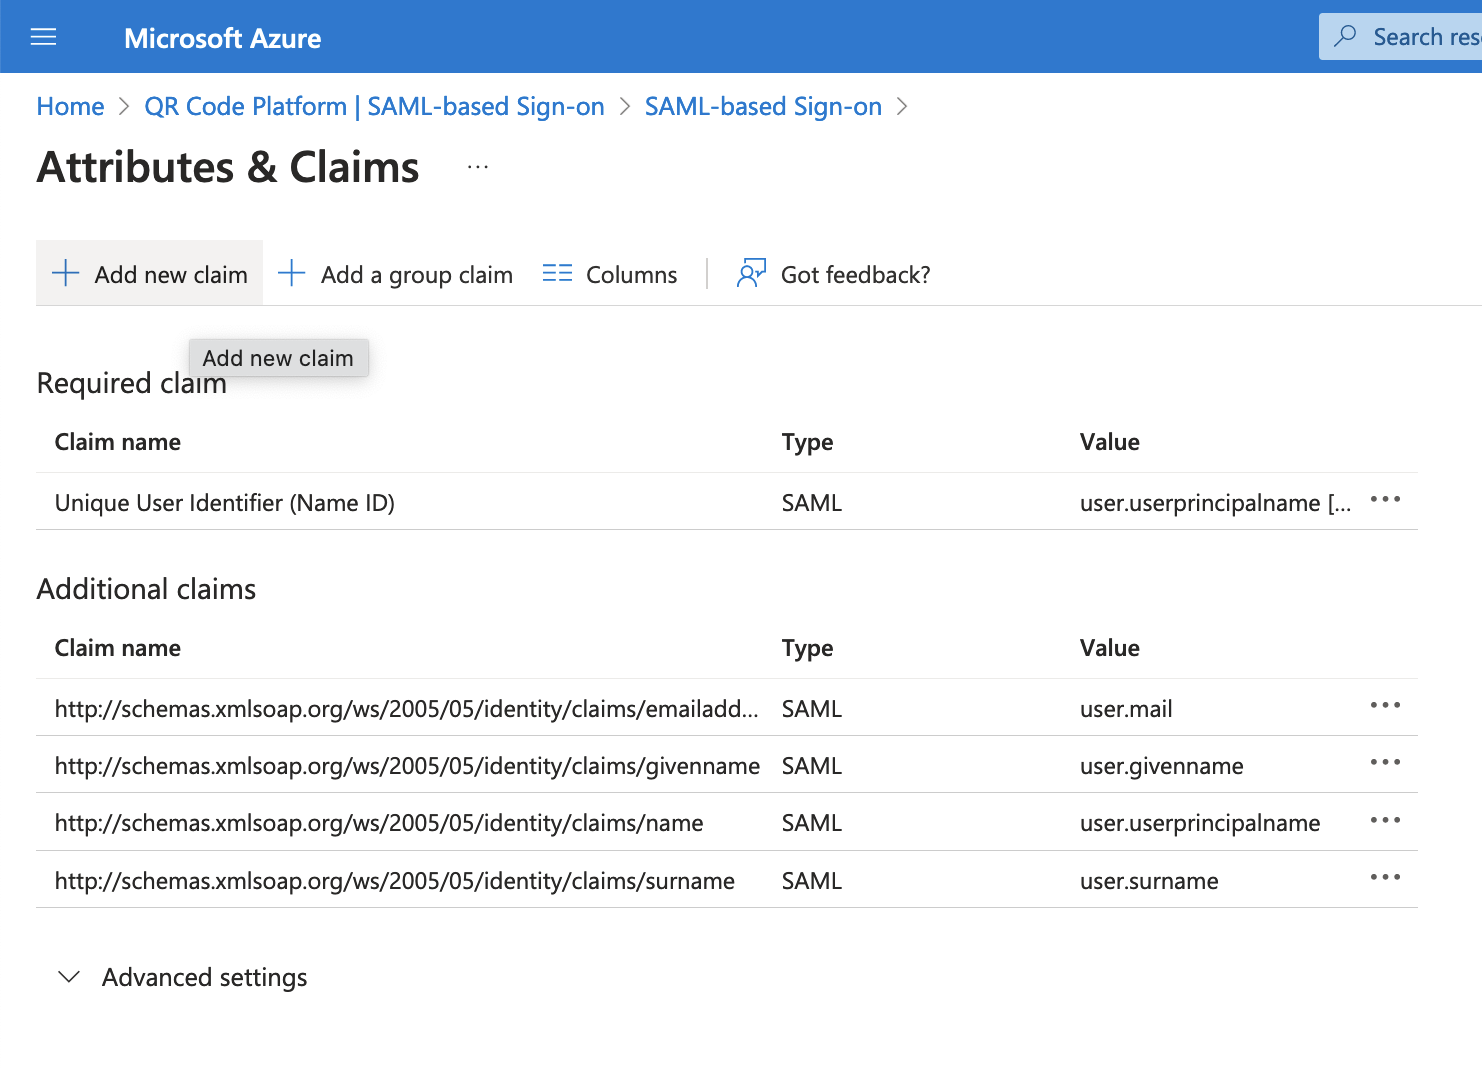1482x1068 pixels.
Task: Click the Value header under Required claim
Action: pos(1110,442)
